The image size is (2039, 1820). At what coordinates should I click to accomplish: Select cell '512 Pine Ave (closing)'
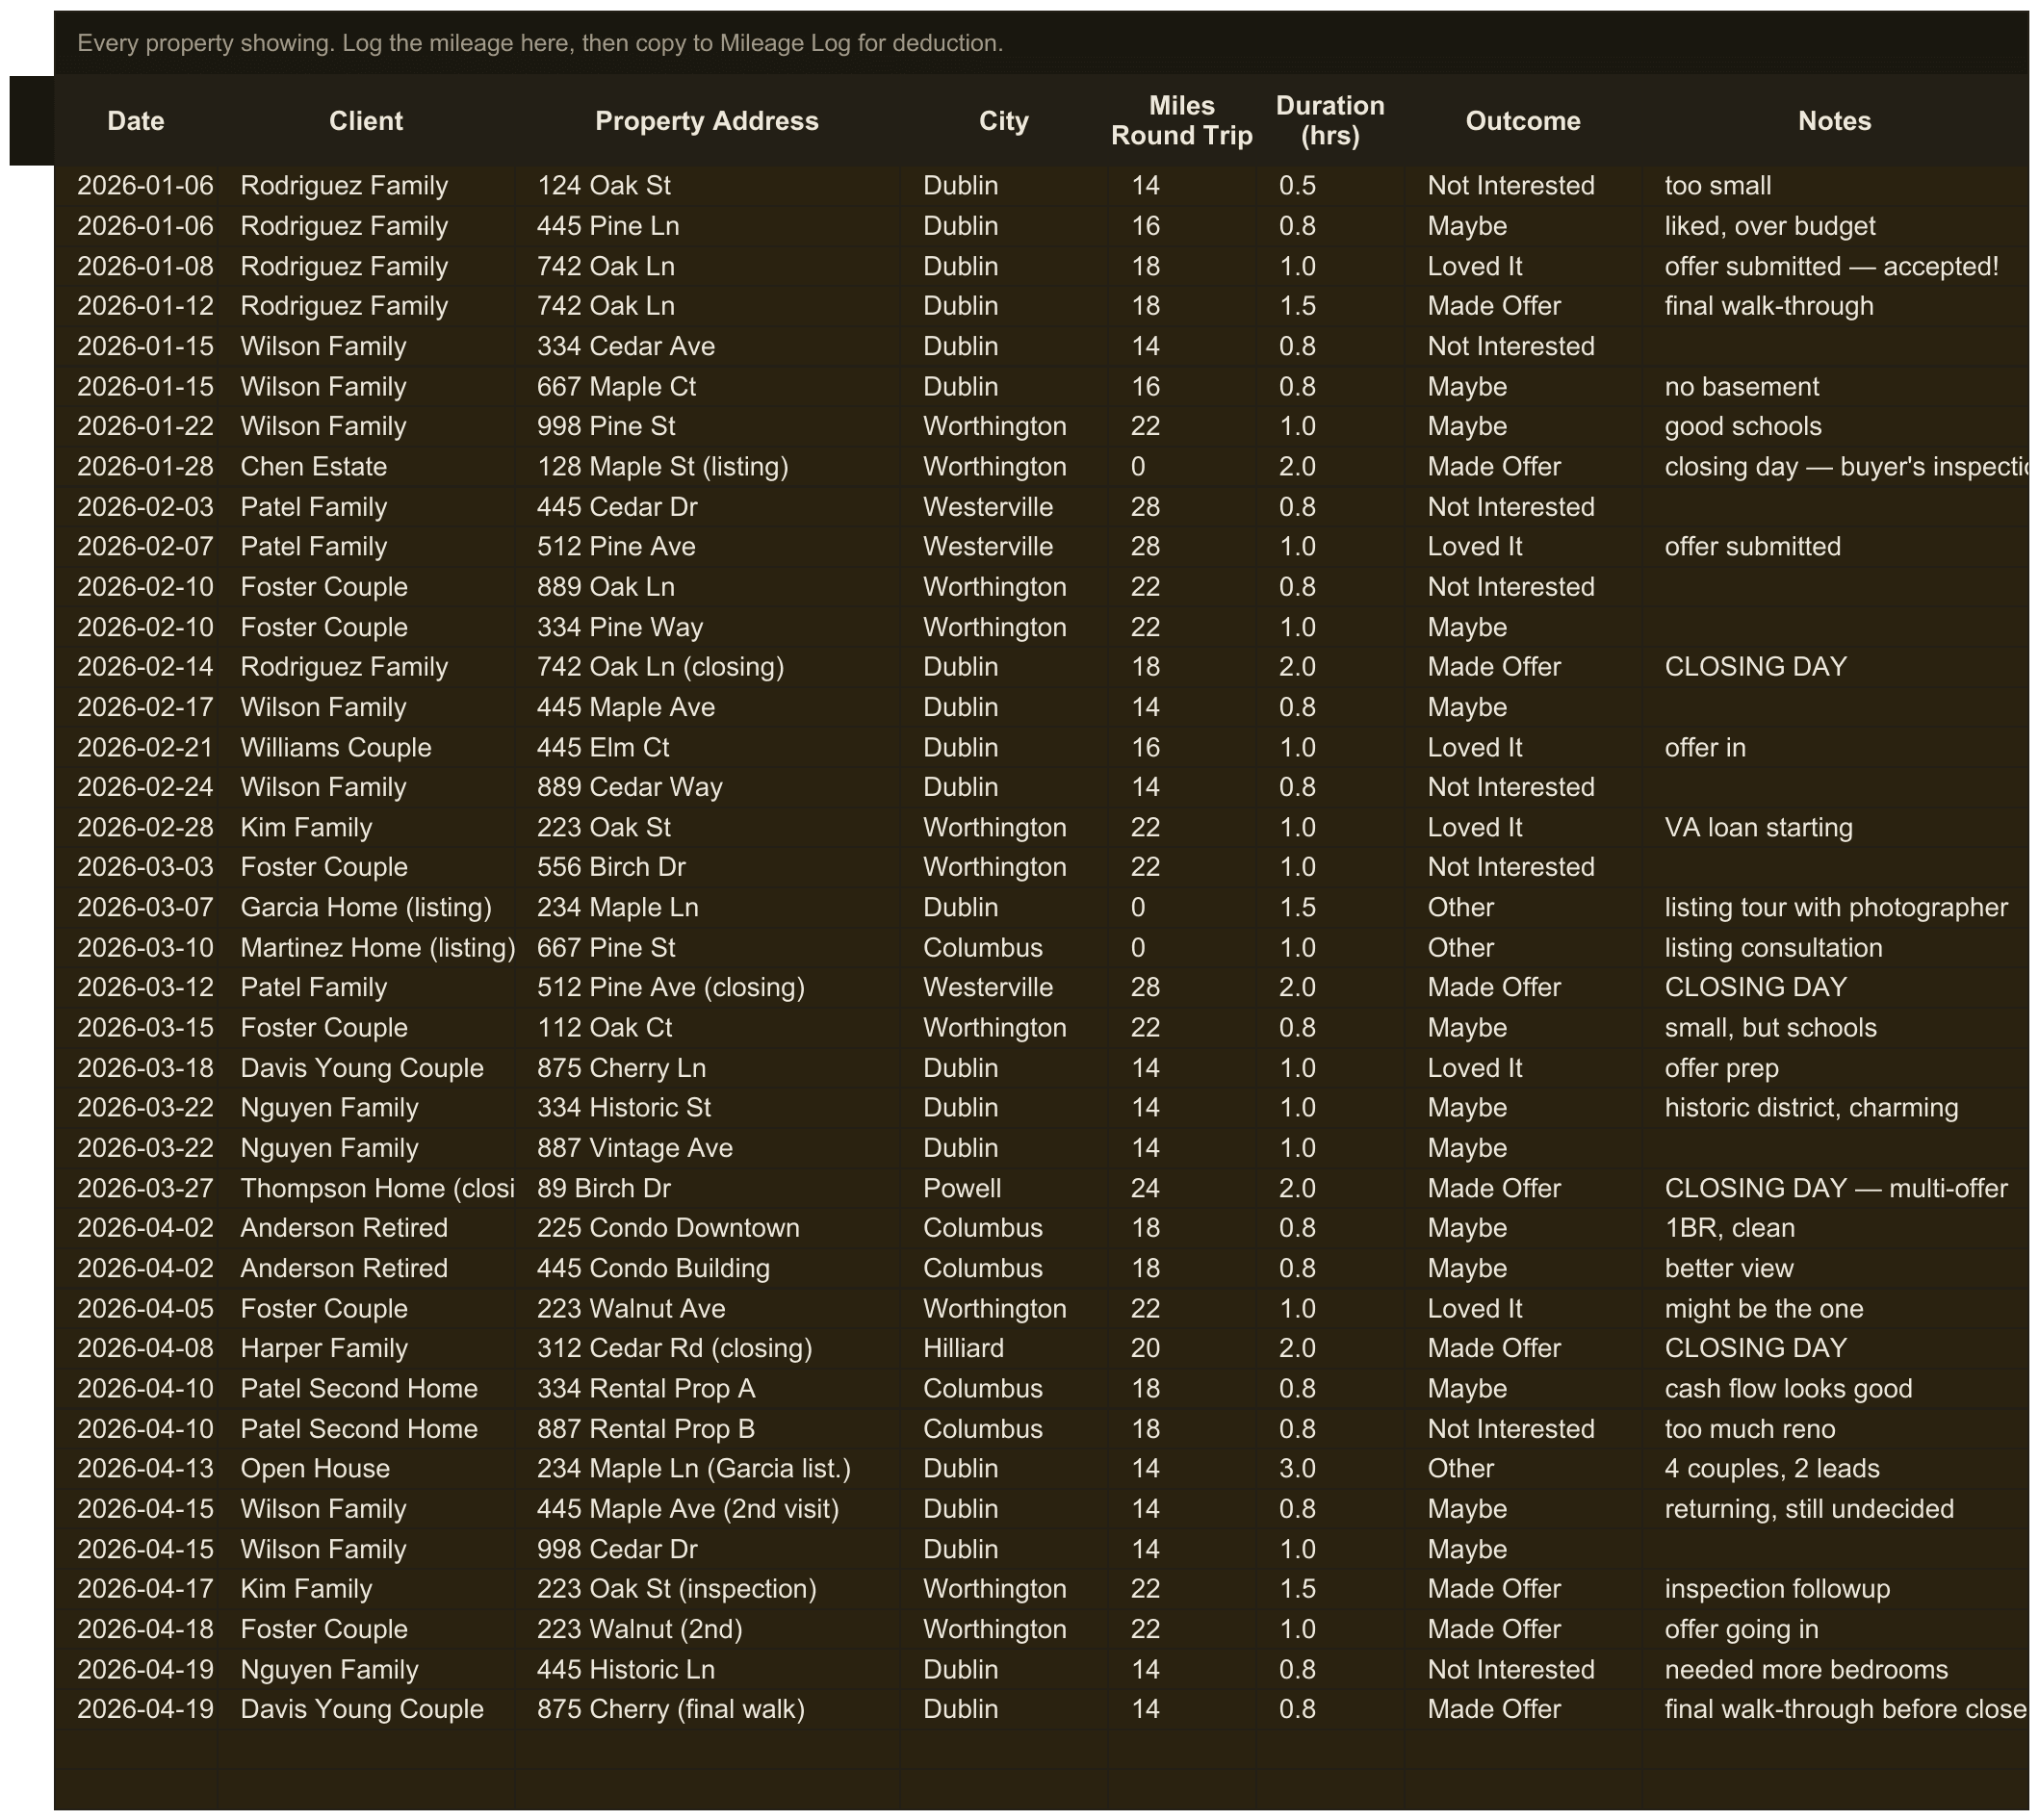click(707, 988)
